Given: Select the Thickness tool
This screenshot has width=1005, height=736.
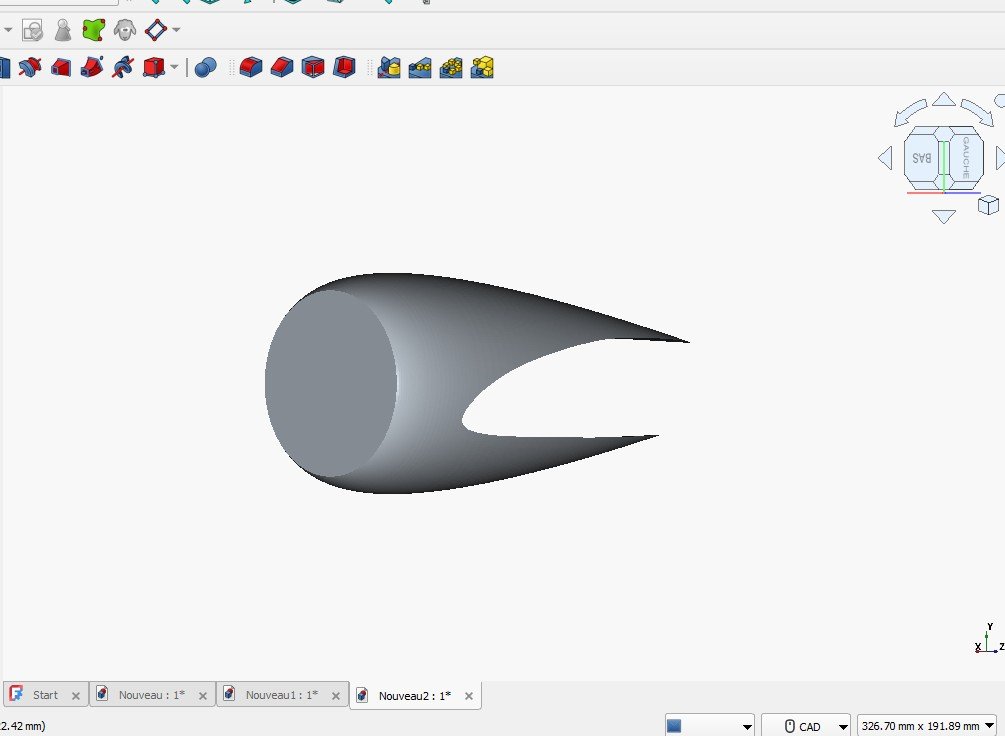Looking at the screenshot, I should pos(345,67).
